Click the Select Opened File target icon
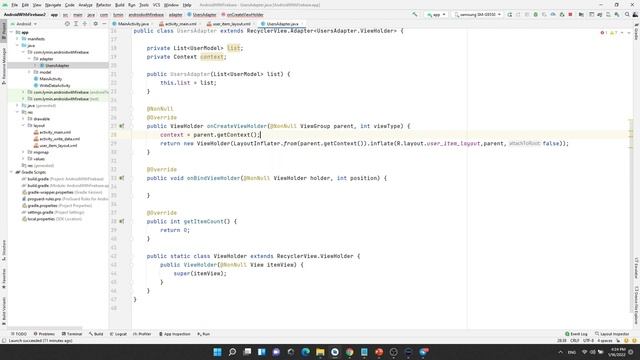Image resolution: width=640 pixels, height=360 pixels. click(67, 24)
